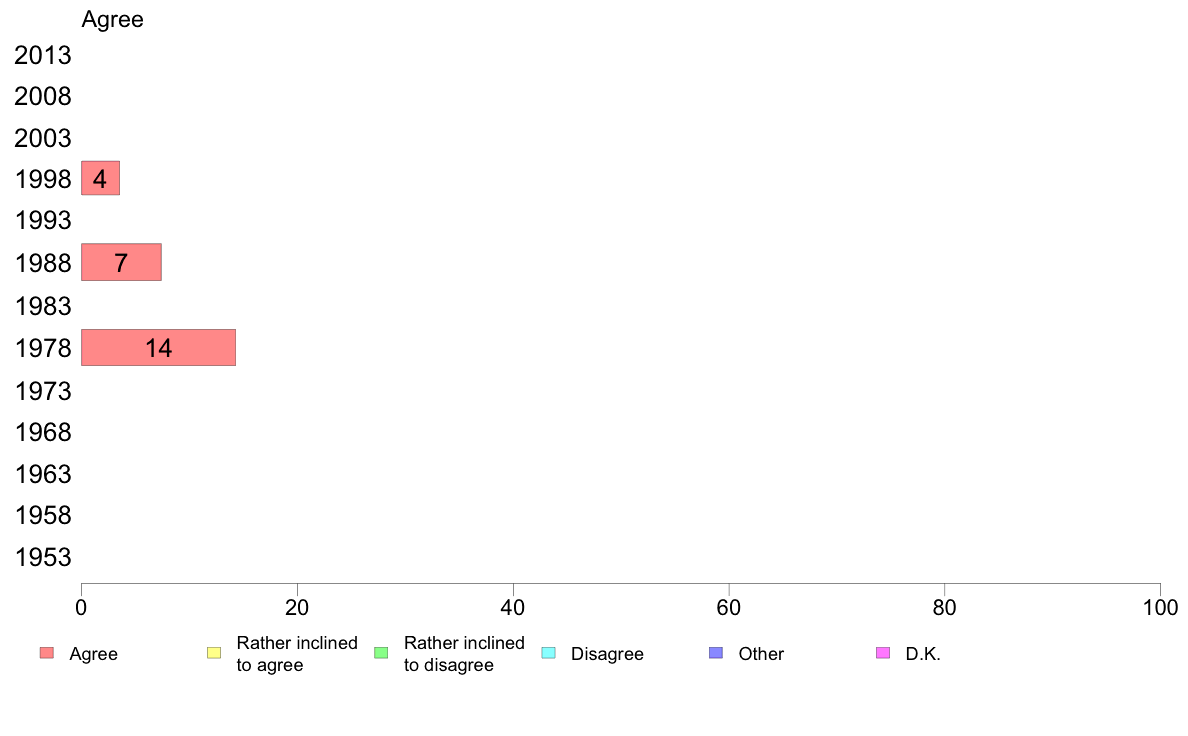Image resolution: width=1188 pixels, height=736 pixels.
Task: Select the 1978 bar showing 14
Action: pyautogui.click(x=158, y=348)
